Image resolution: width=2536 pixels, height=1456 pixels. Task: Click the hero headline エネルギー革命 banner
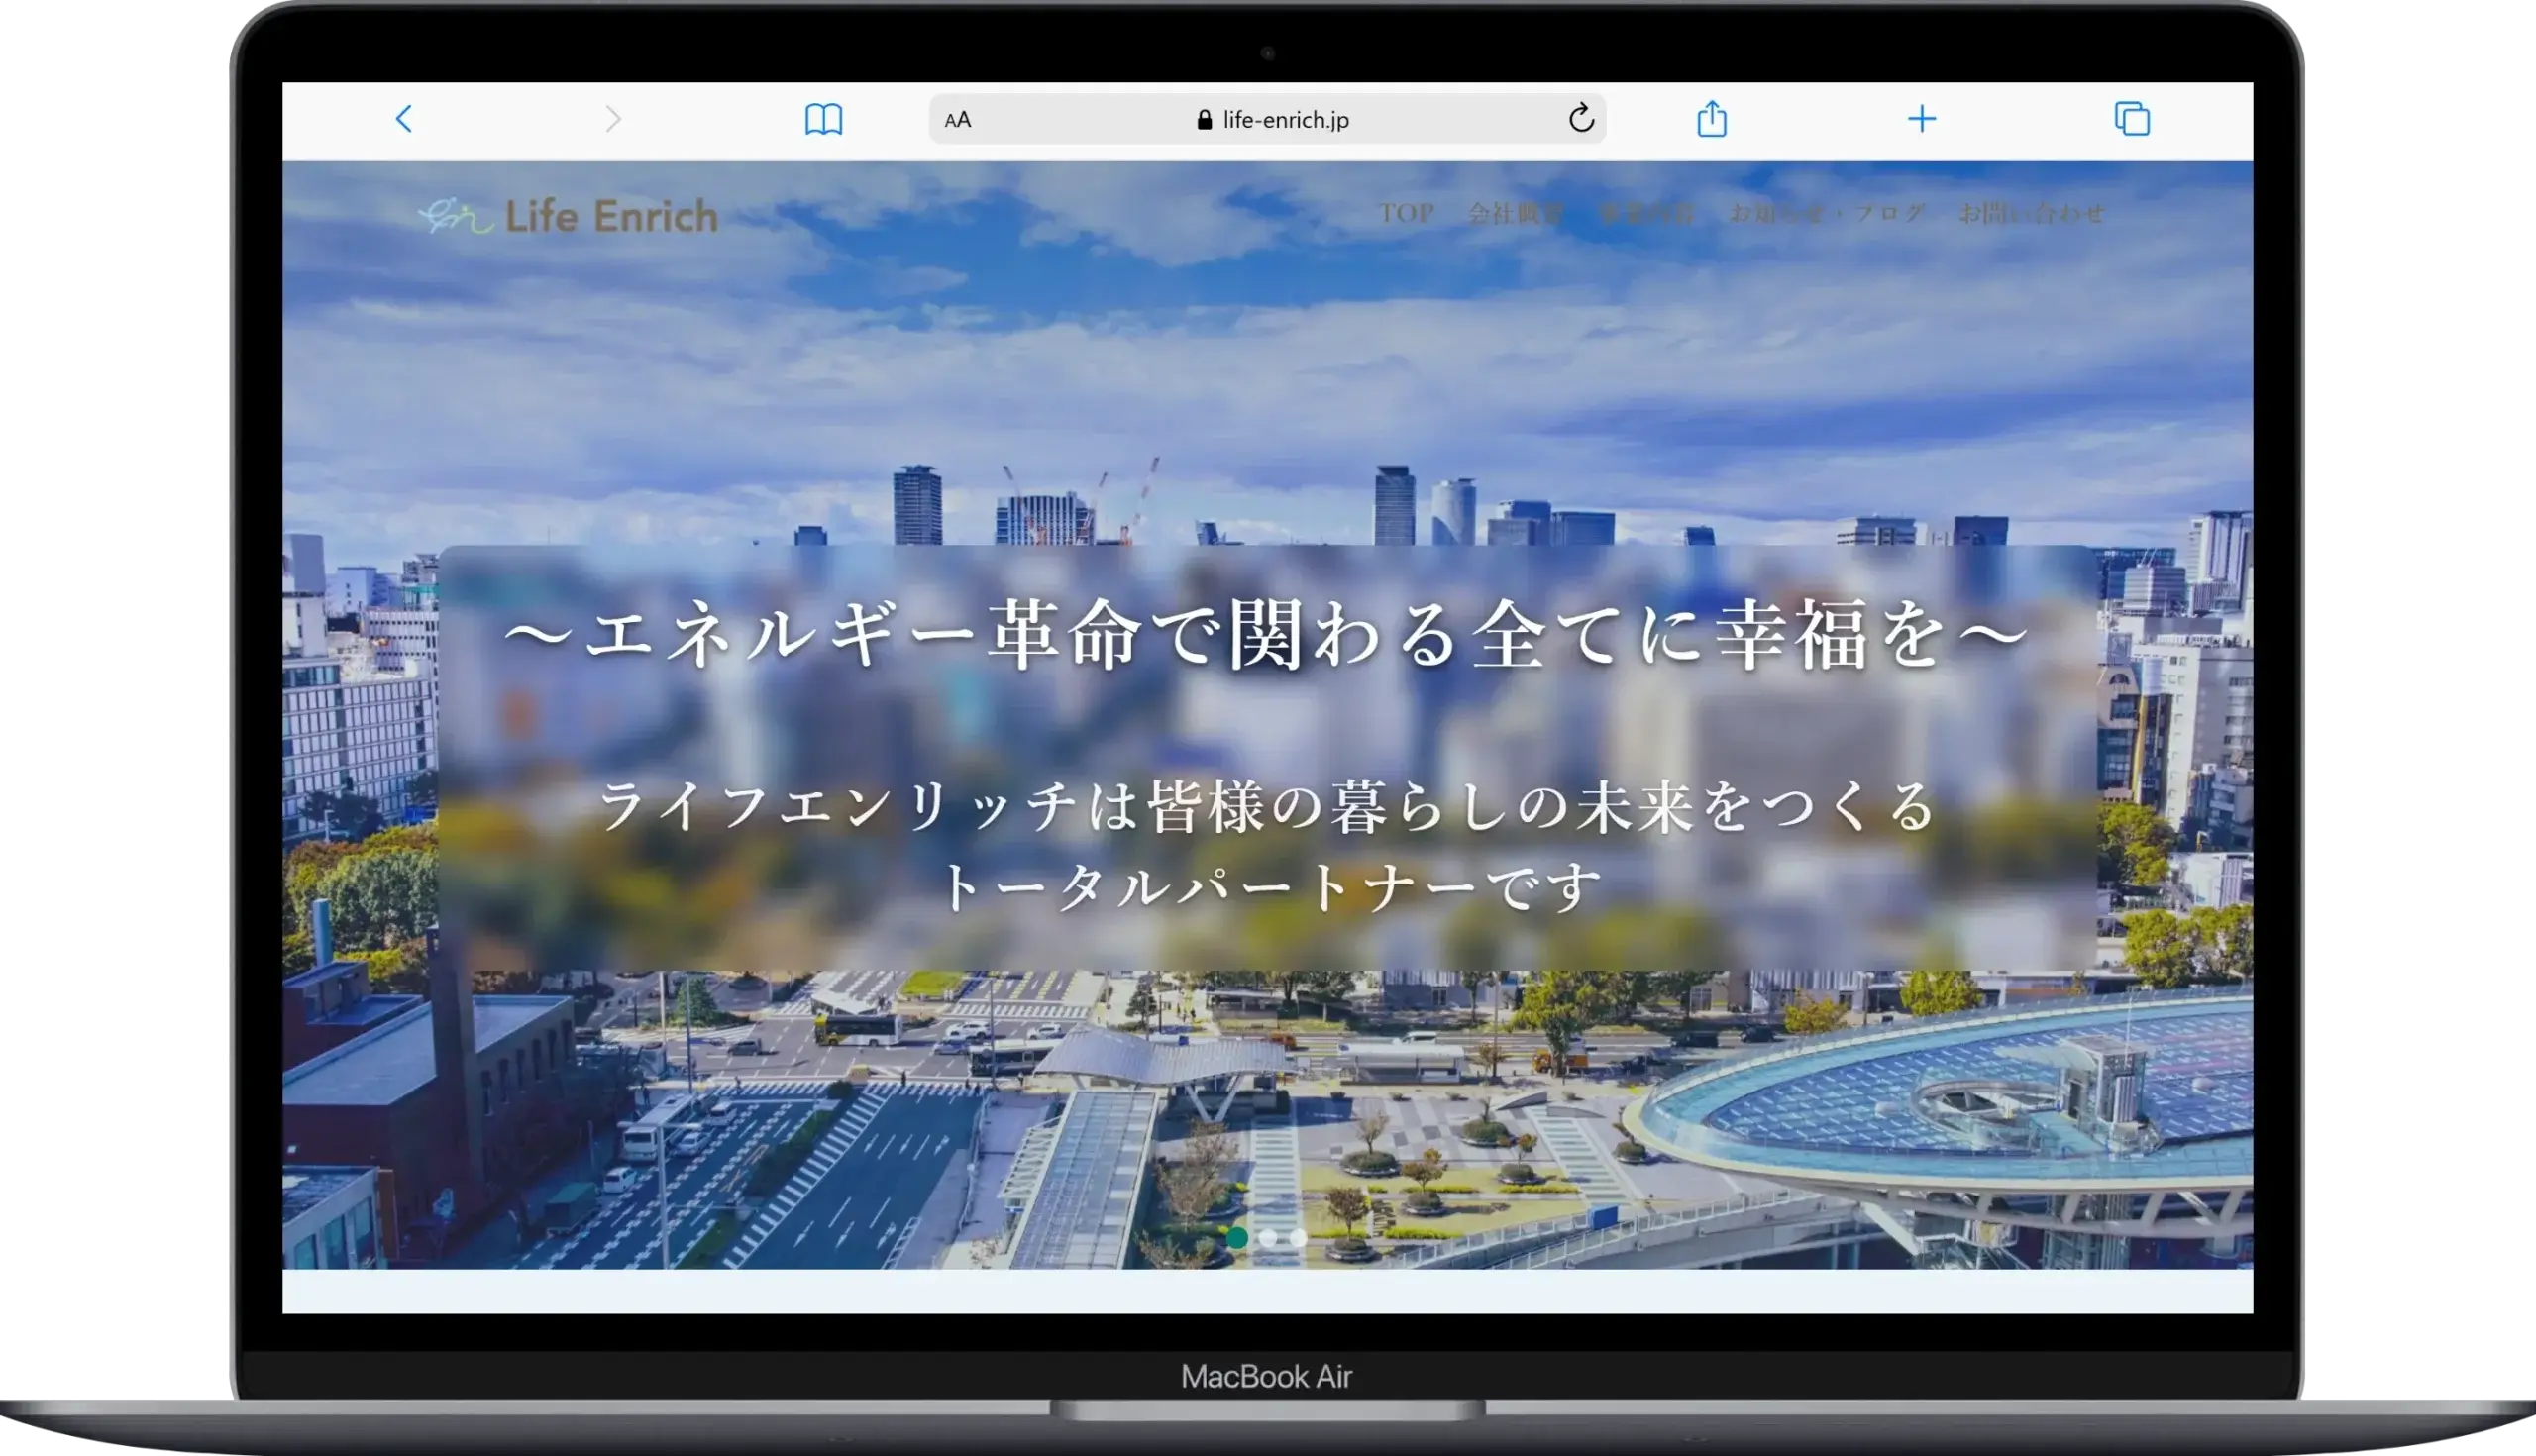pyautogui.click(x=1266, y=637)
